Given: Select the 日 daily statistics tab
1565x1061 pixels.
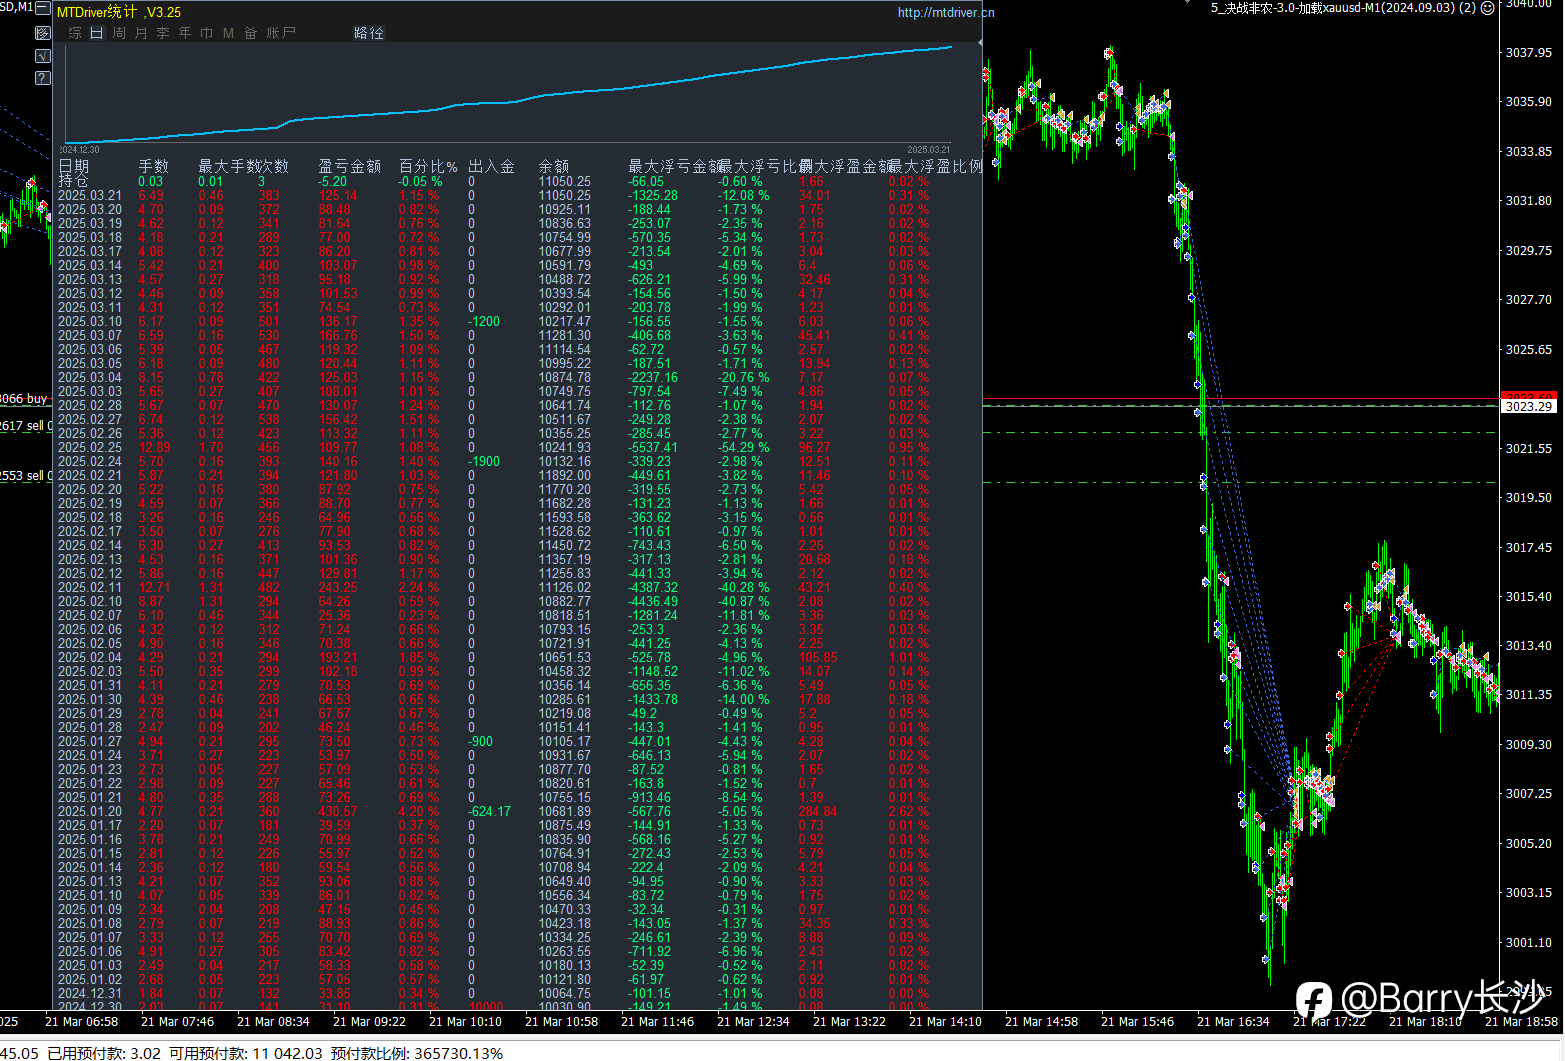Looking at the screenshot, I should 97,33.
